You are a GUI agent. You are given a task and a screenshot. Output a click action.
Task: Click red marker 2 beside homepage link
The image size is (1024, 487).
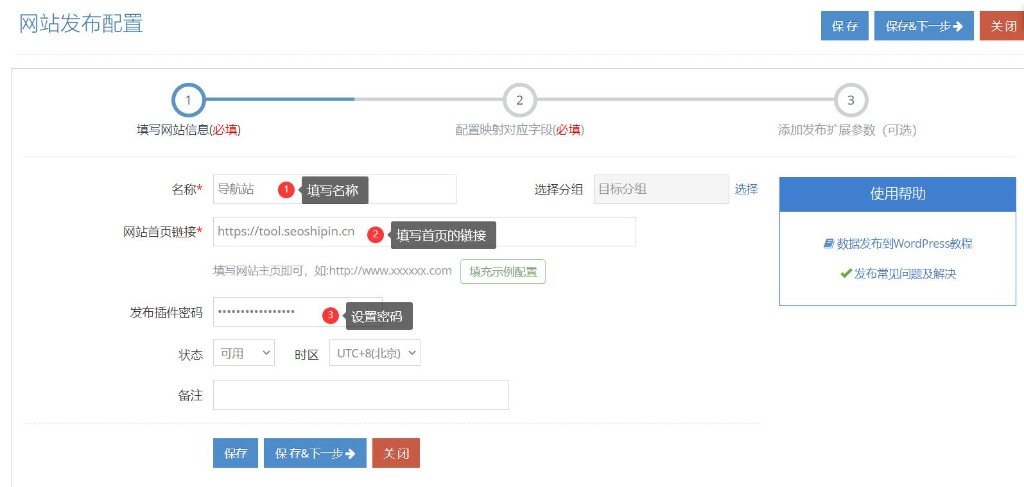click(x=375, y=235)
